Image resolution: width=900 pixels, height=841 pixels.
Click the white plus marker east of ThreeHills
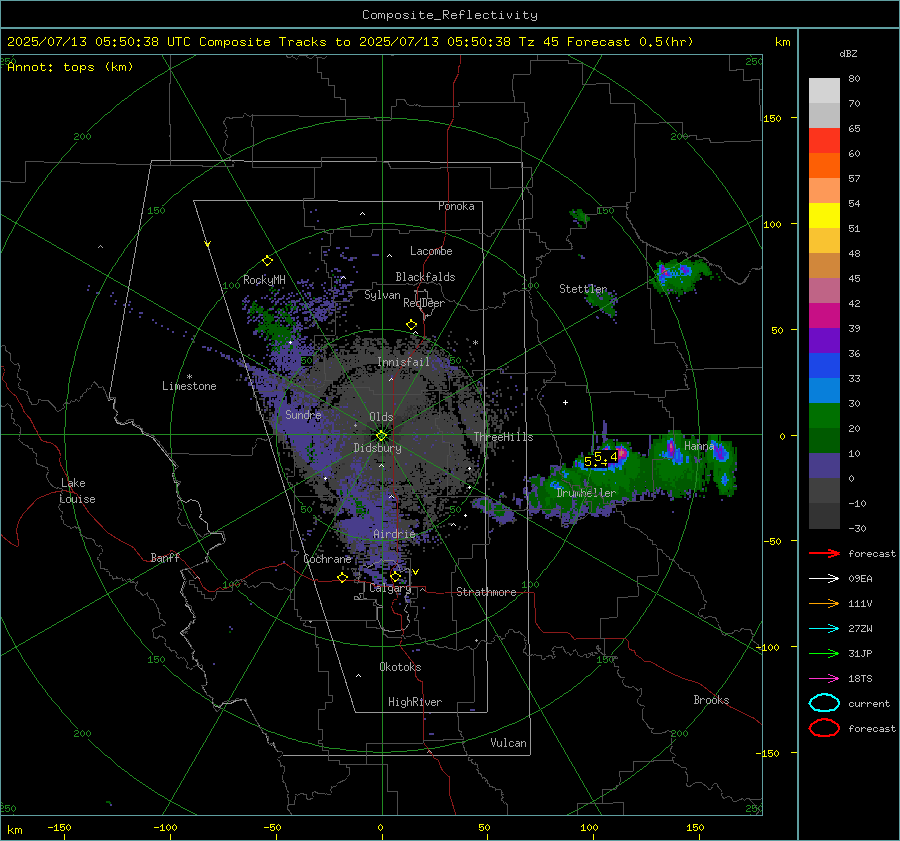565,402
